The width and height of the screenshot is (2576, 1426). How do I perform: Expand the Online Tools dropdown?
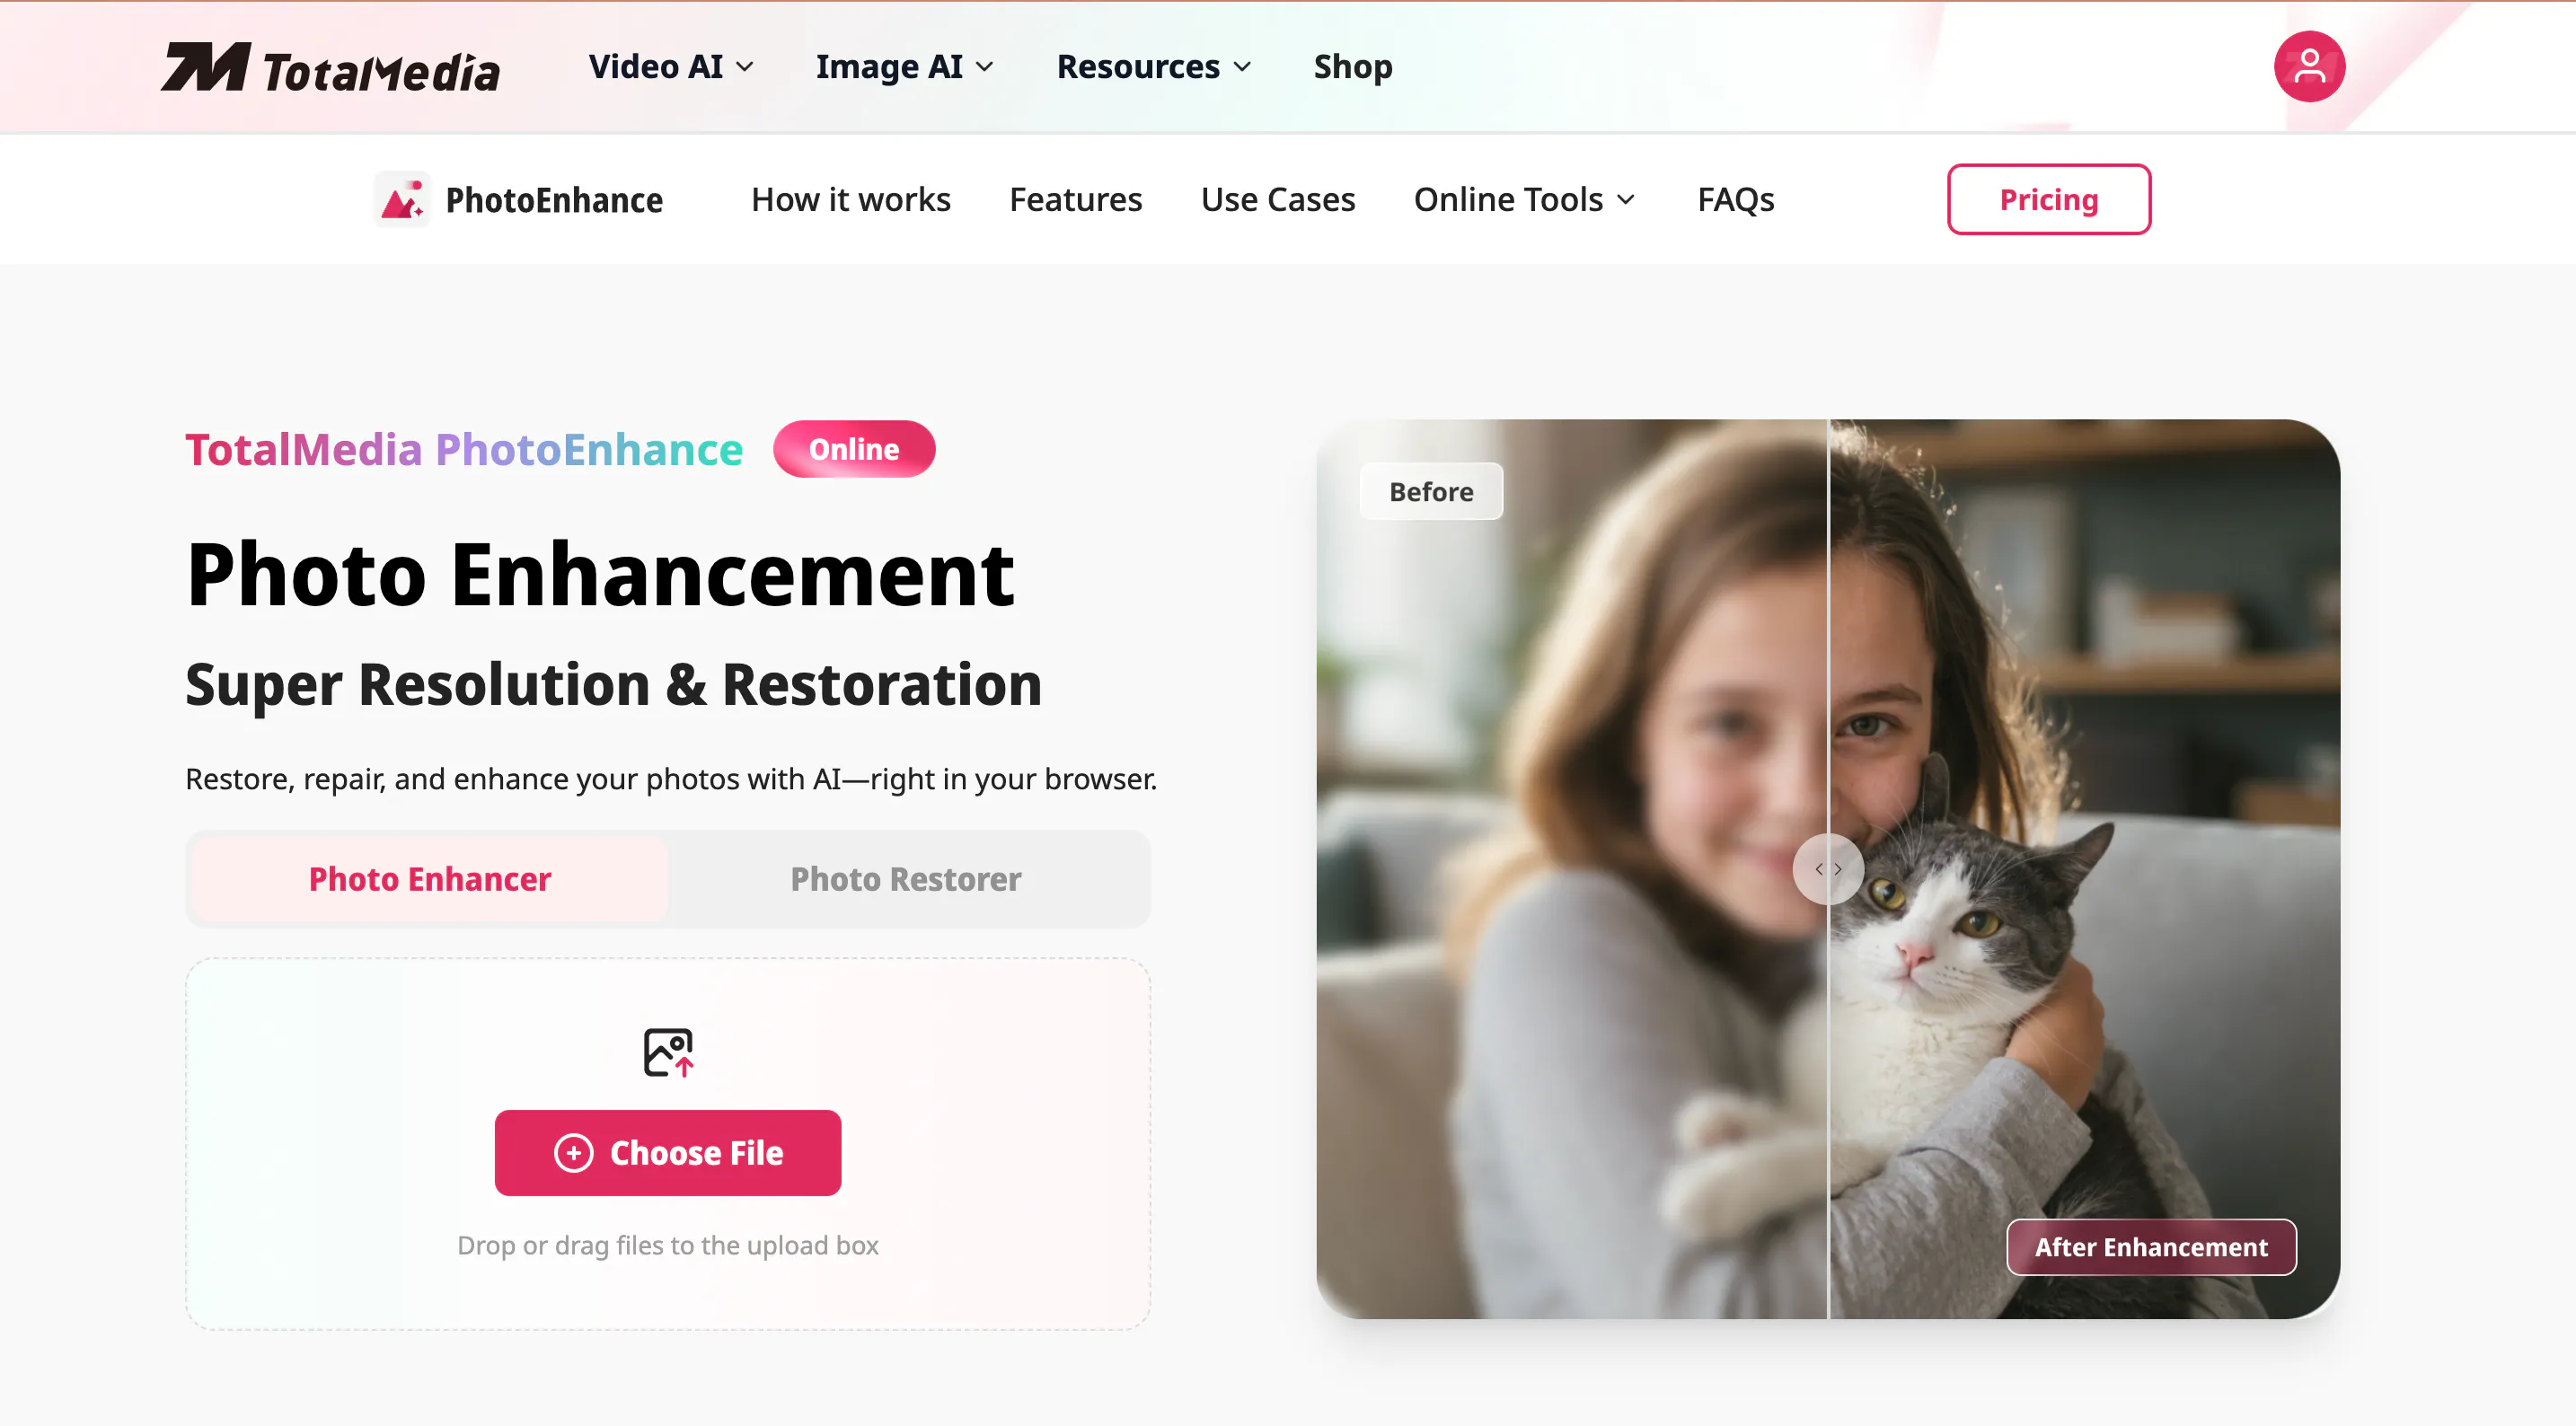[x=1525, y=199]
